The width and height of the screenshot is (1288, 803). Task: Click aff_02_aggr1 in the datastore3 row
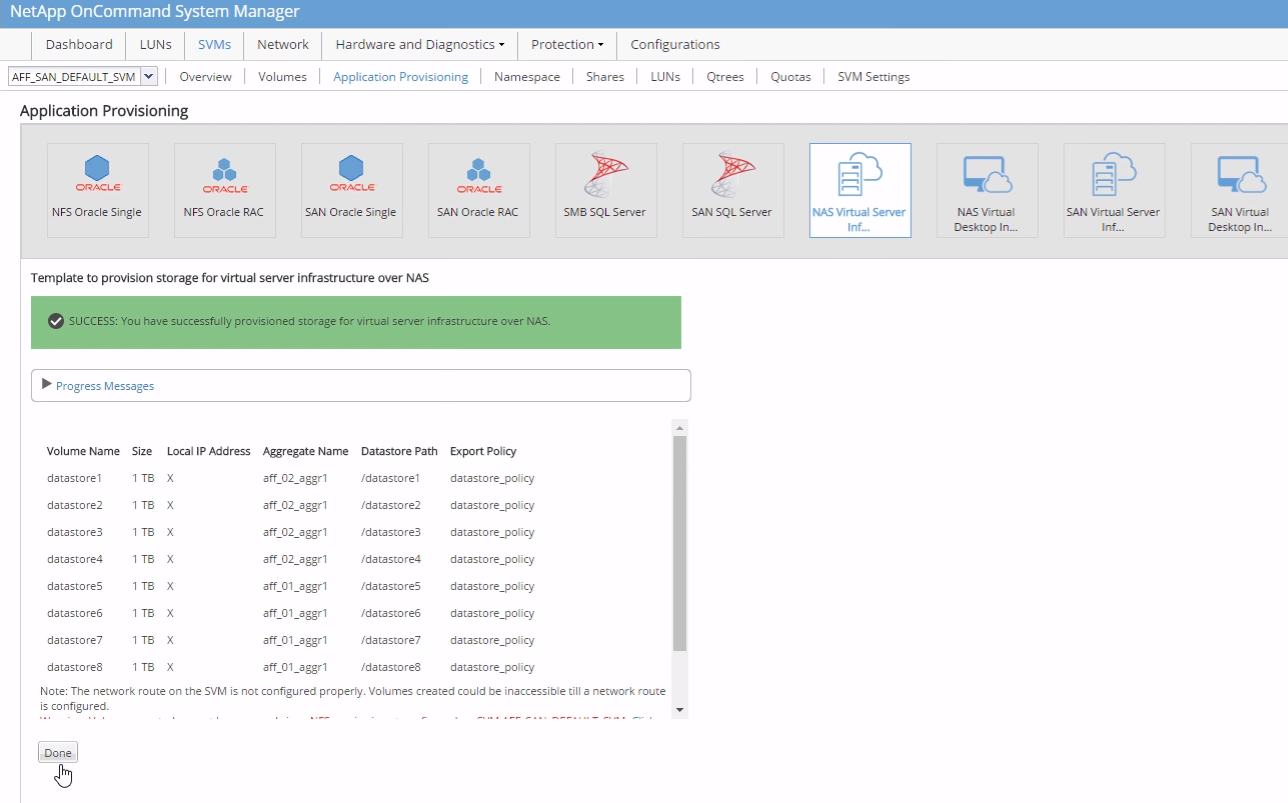[x=295, y=532]
